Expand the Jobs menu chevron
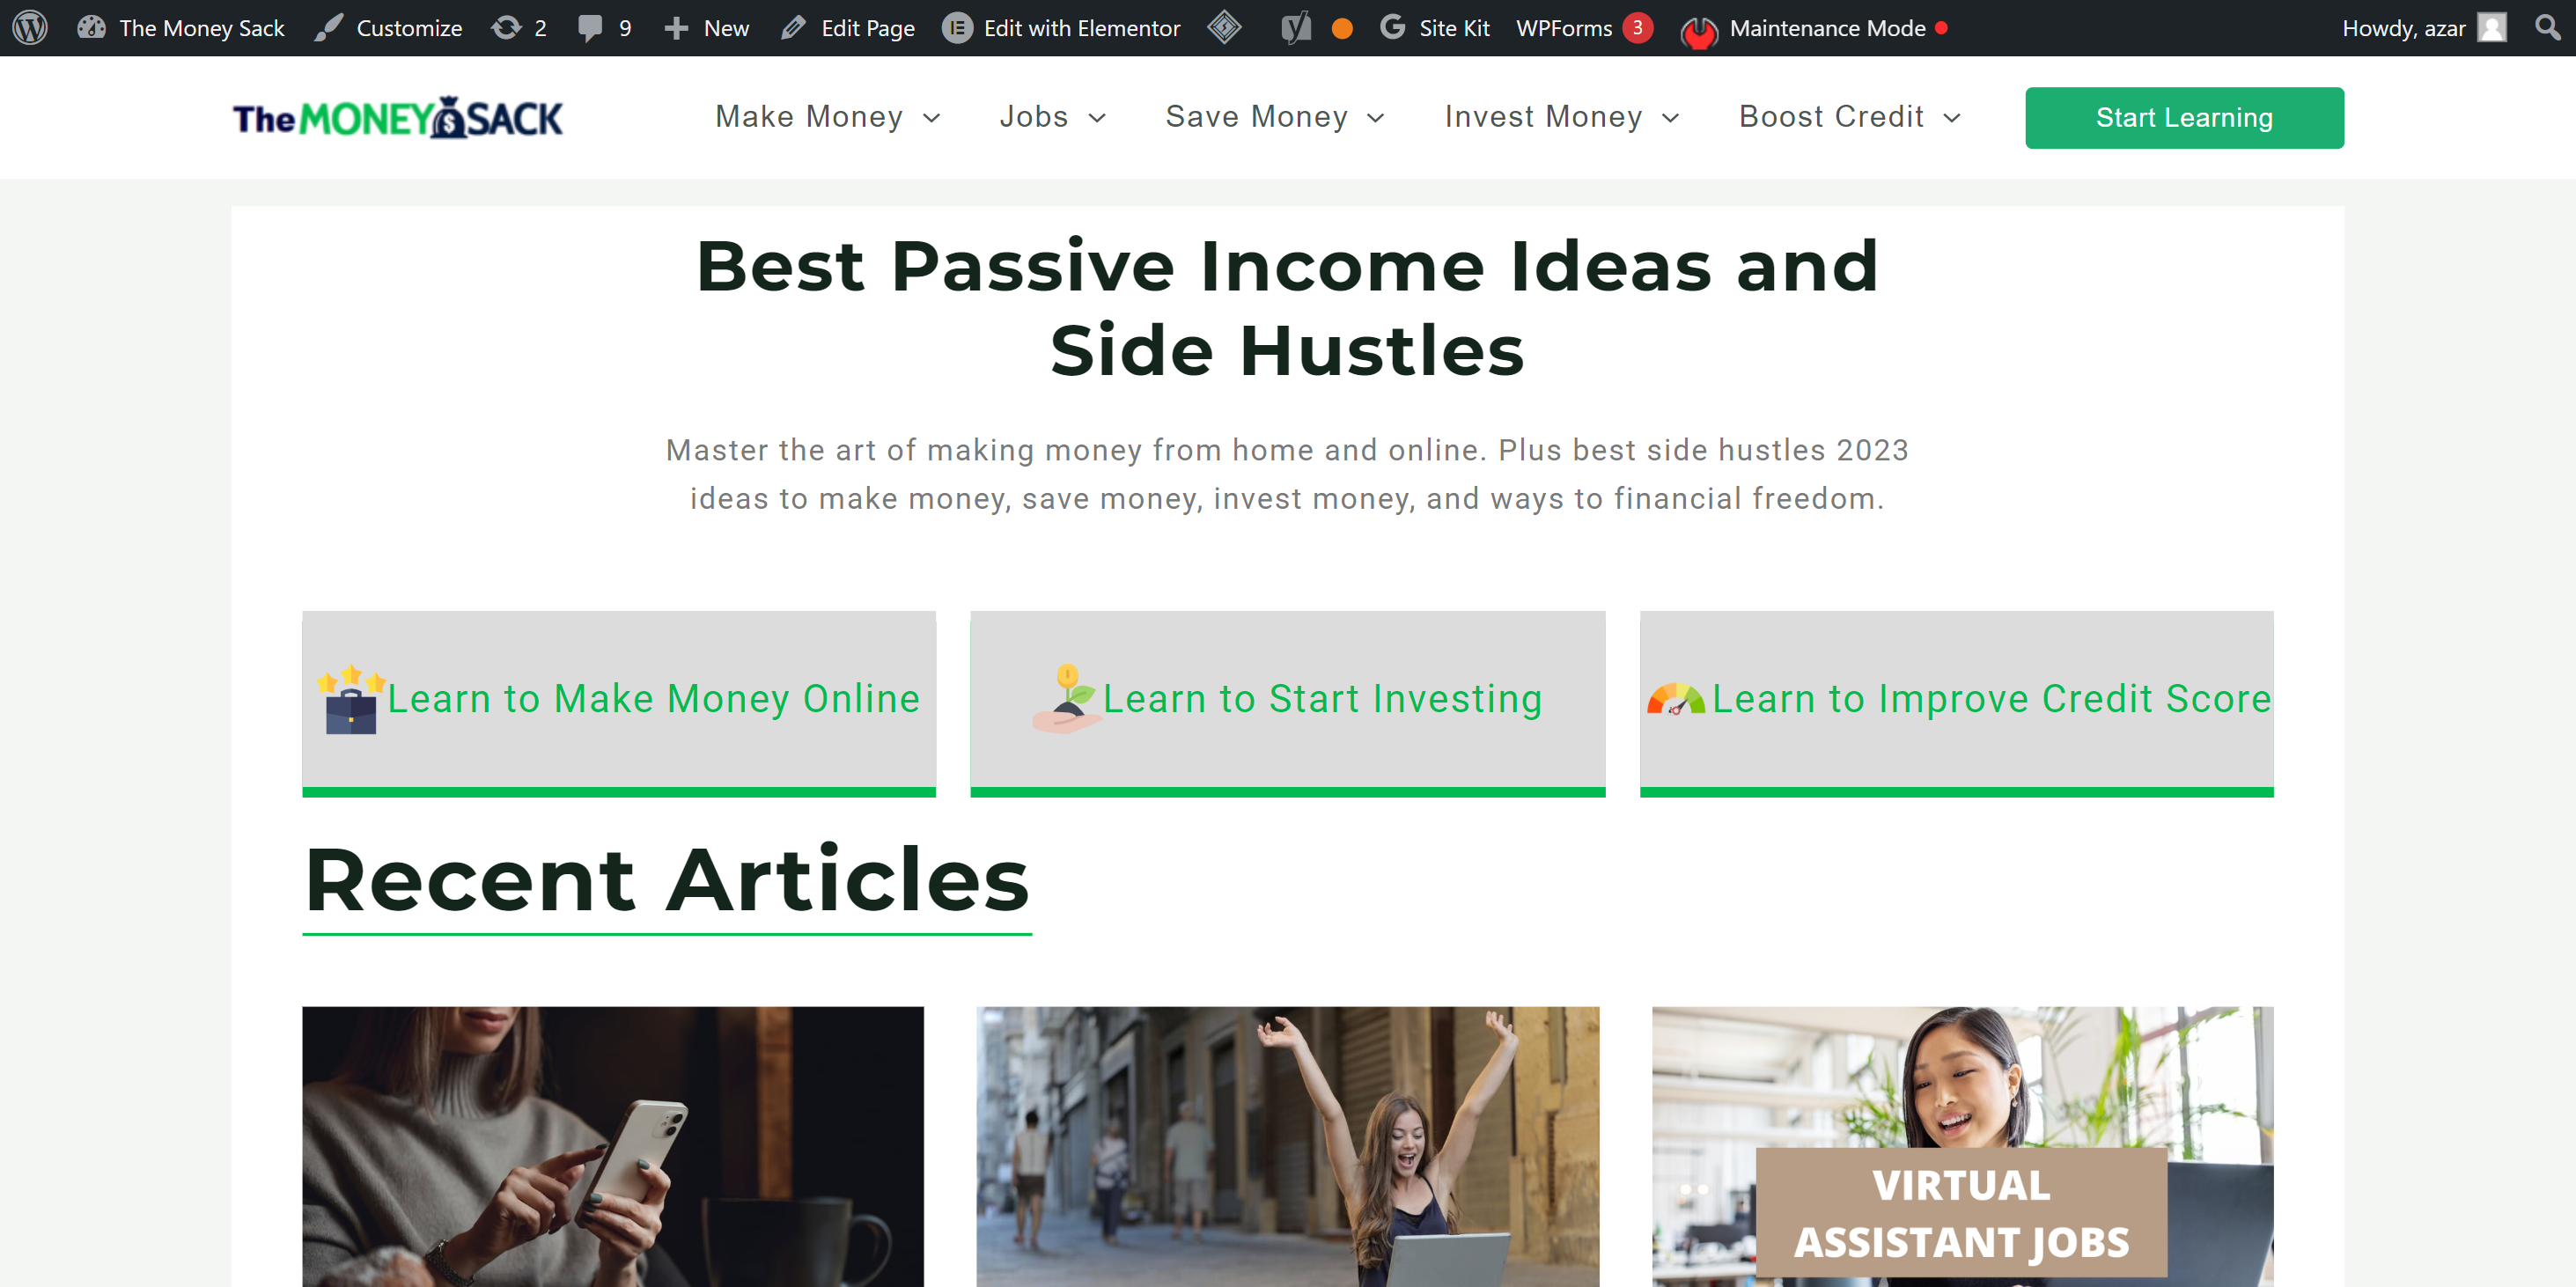2576x1287 pixels. point(1097,118)
